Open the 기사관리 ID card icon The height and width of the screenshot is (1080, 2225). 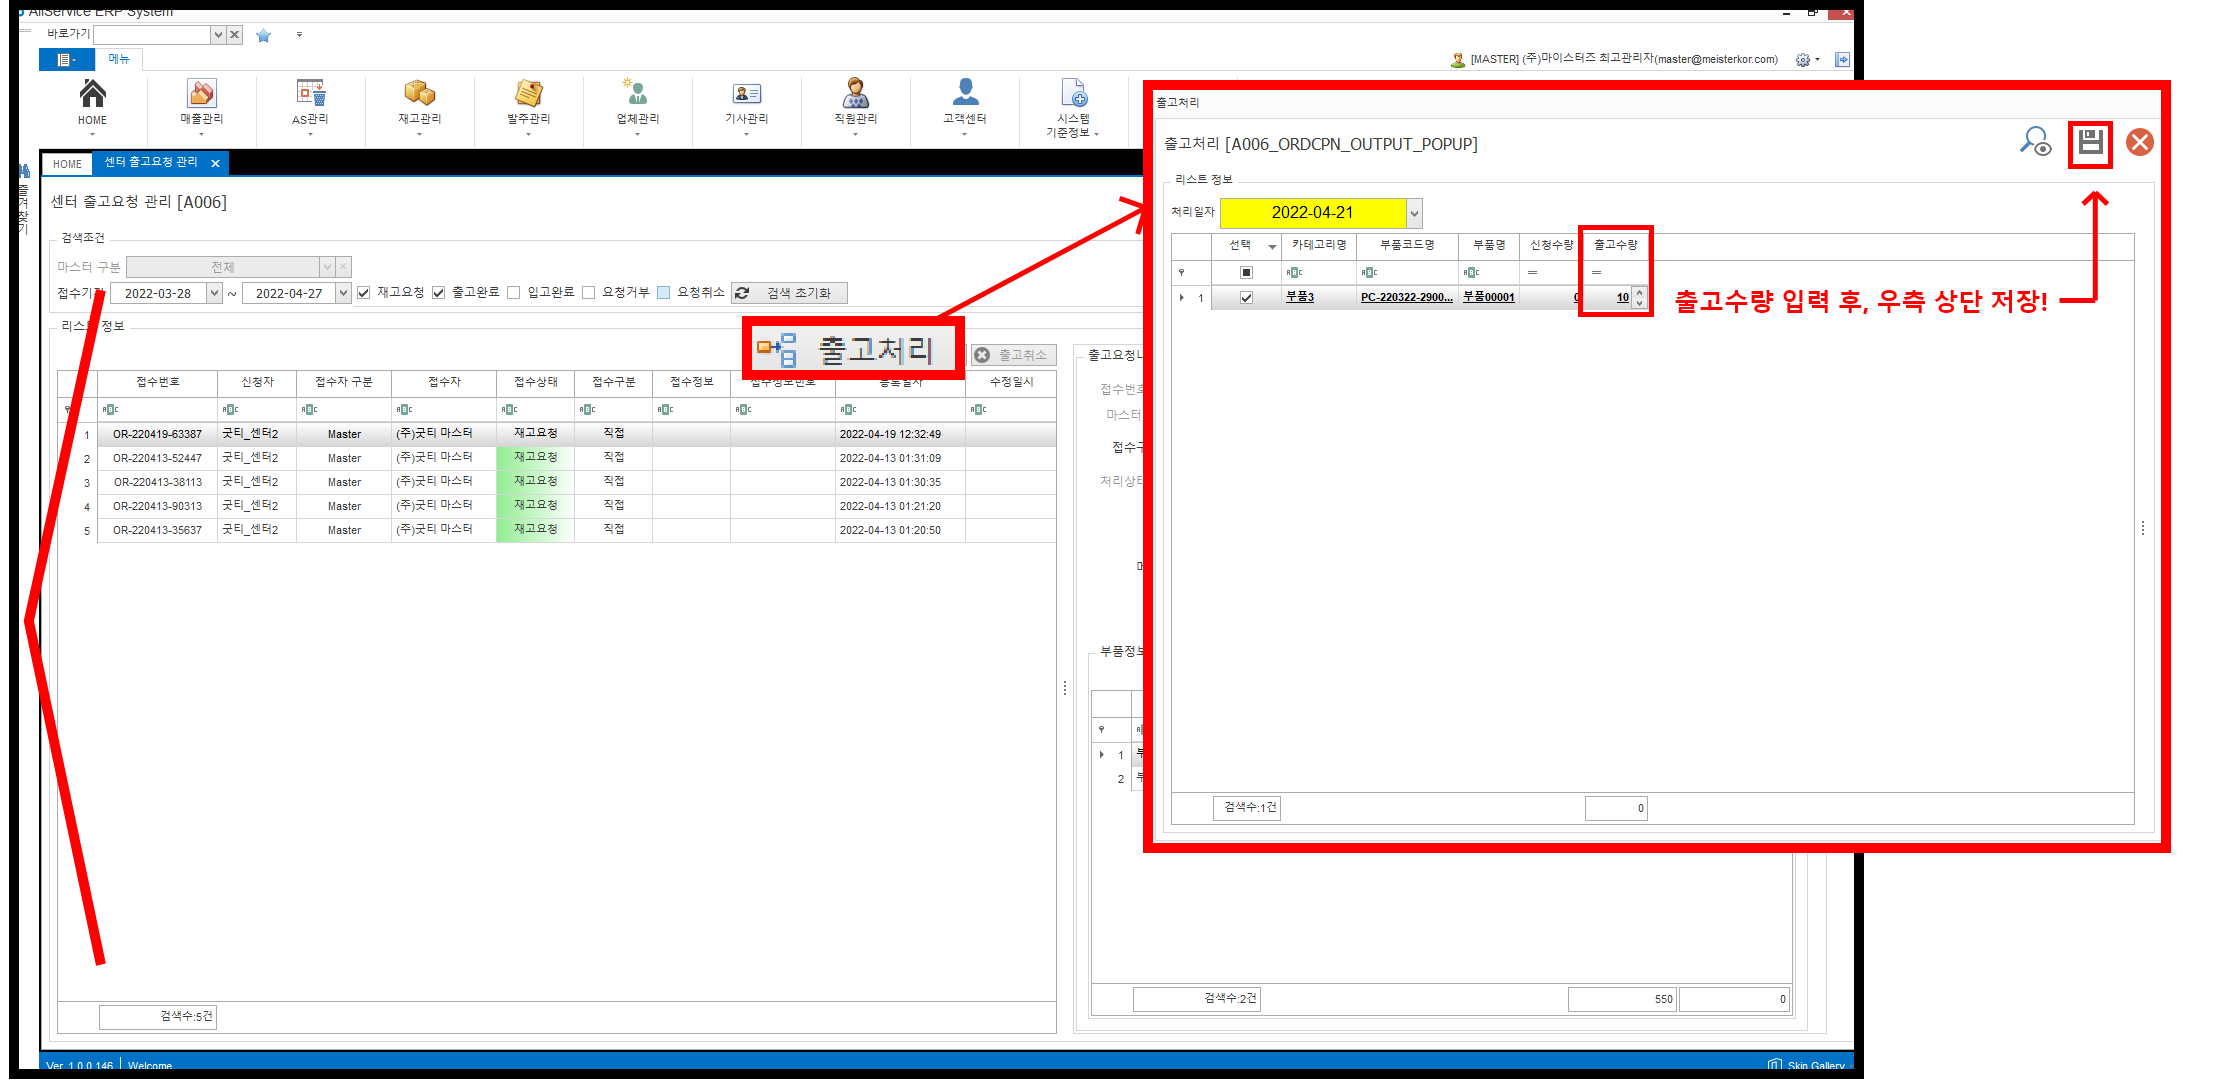click(746, 94)
